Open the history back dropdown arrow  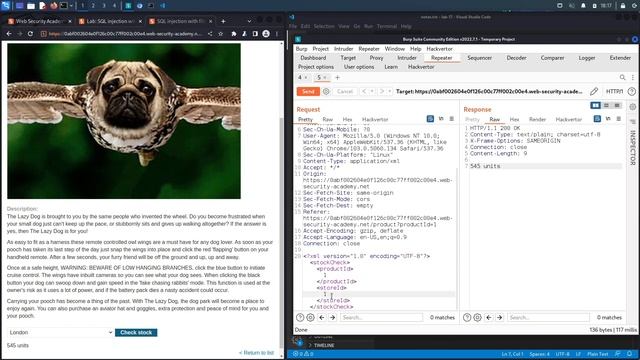pos(372,91)
